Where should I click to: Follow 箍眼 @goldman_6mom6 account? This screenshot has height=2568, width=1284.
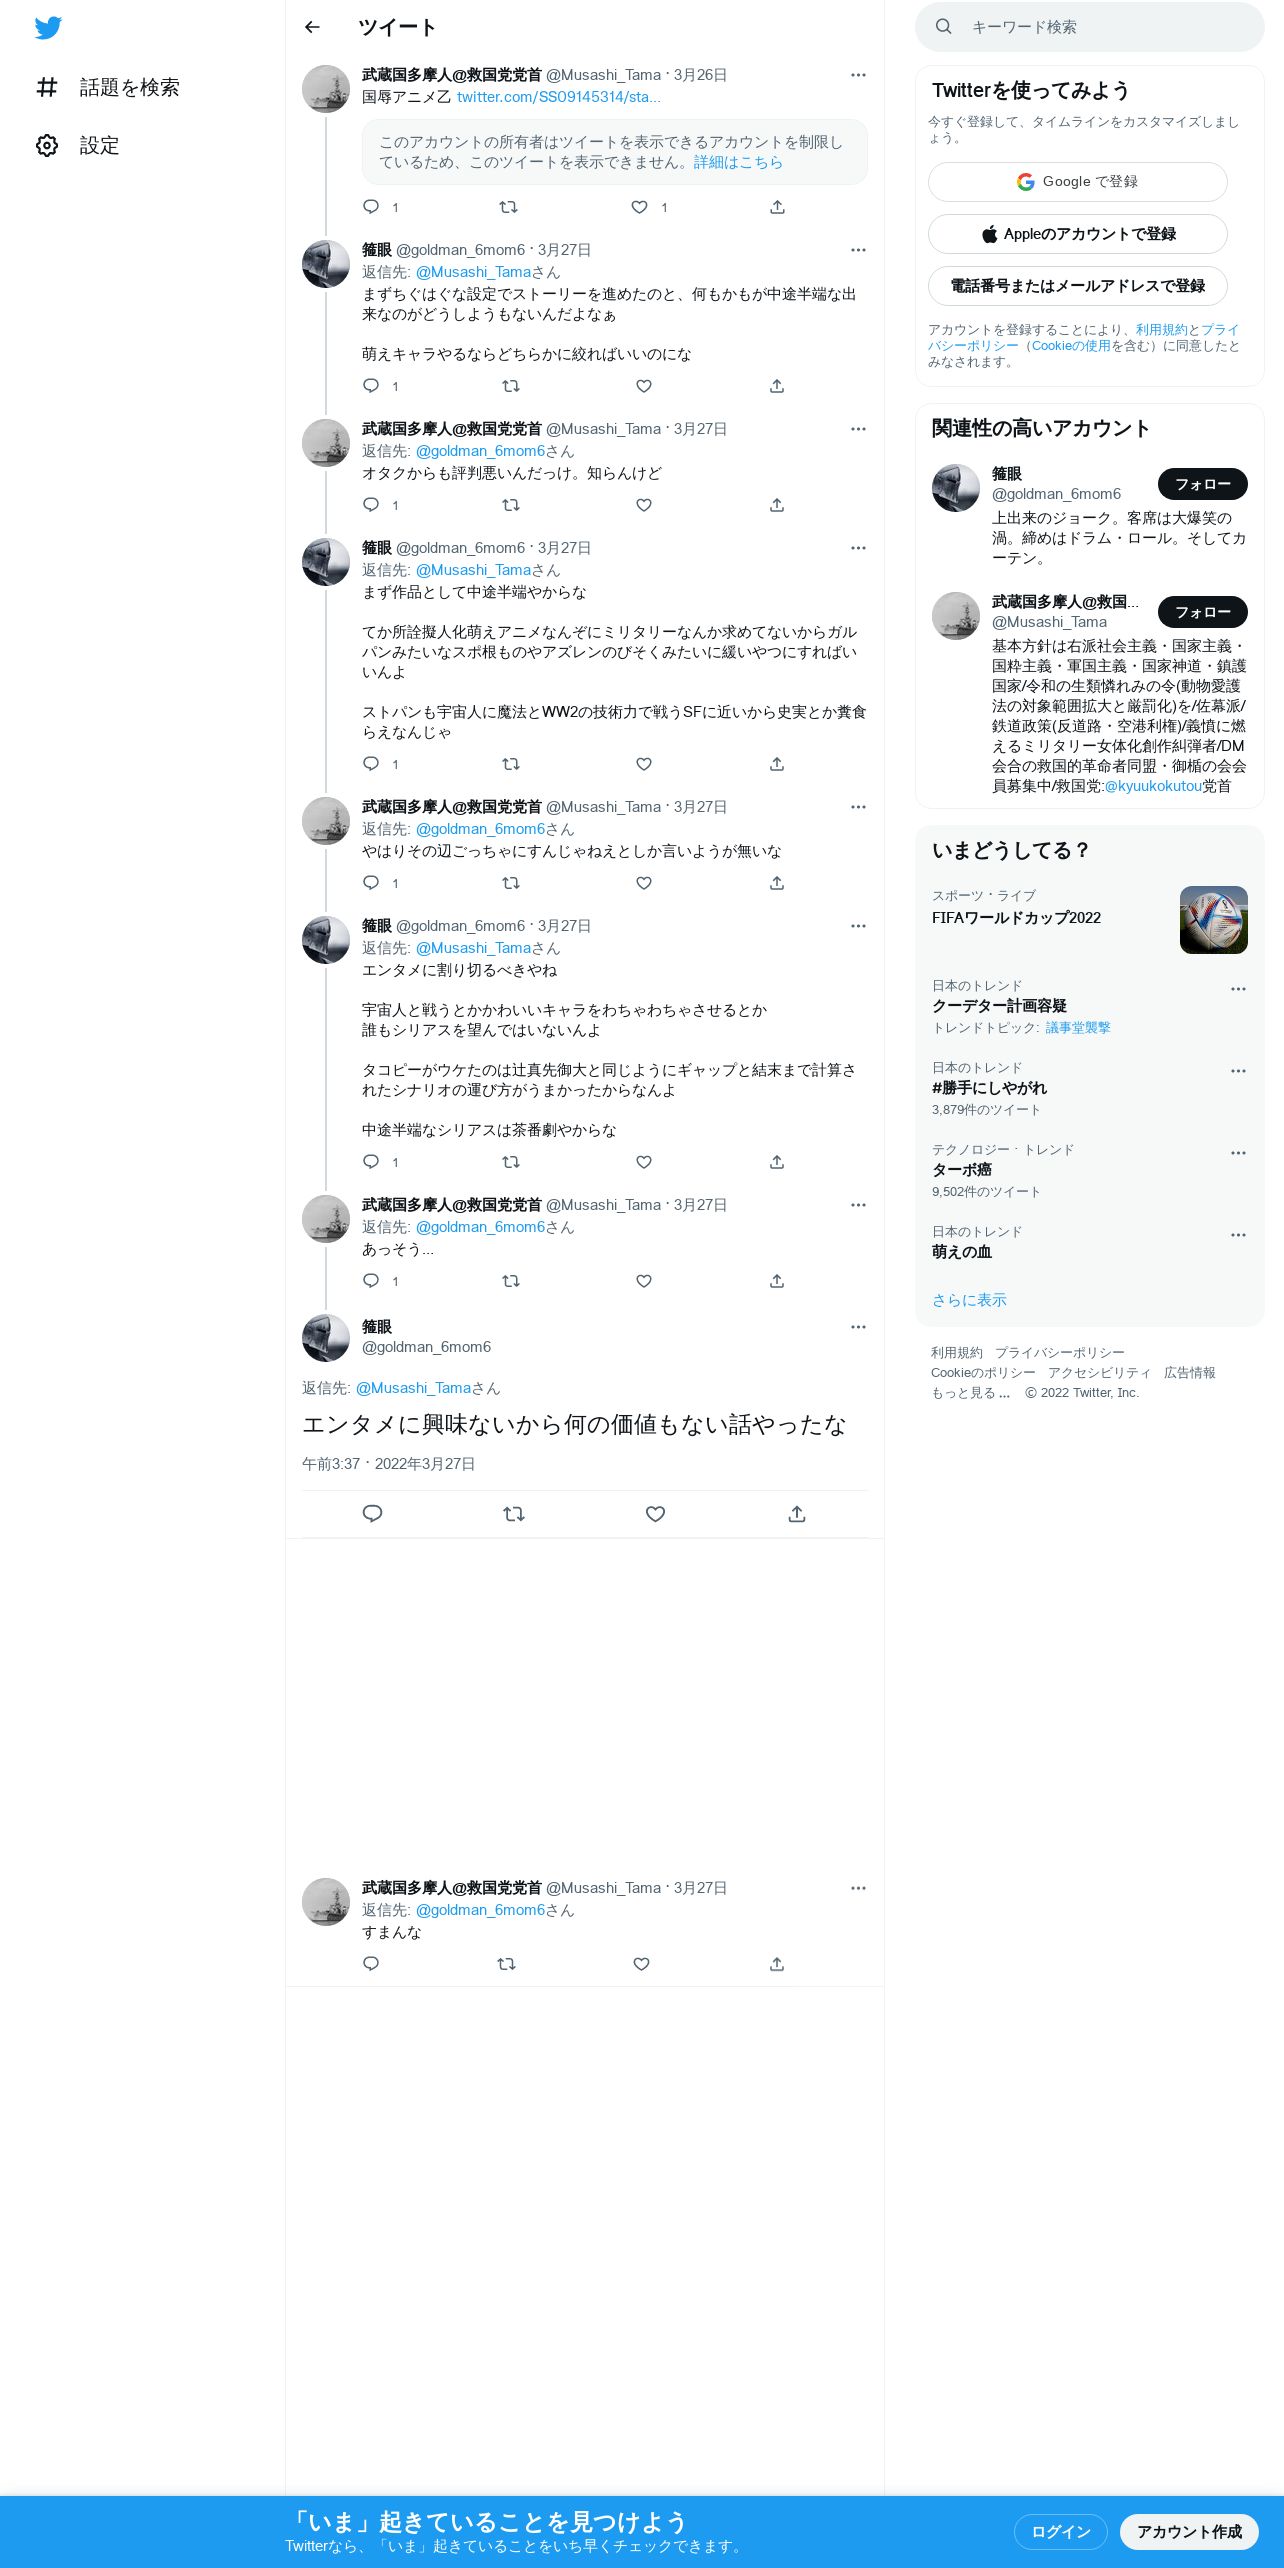click(x=1202, y=484)
